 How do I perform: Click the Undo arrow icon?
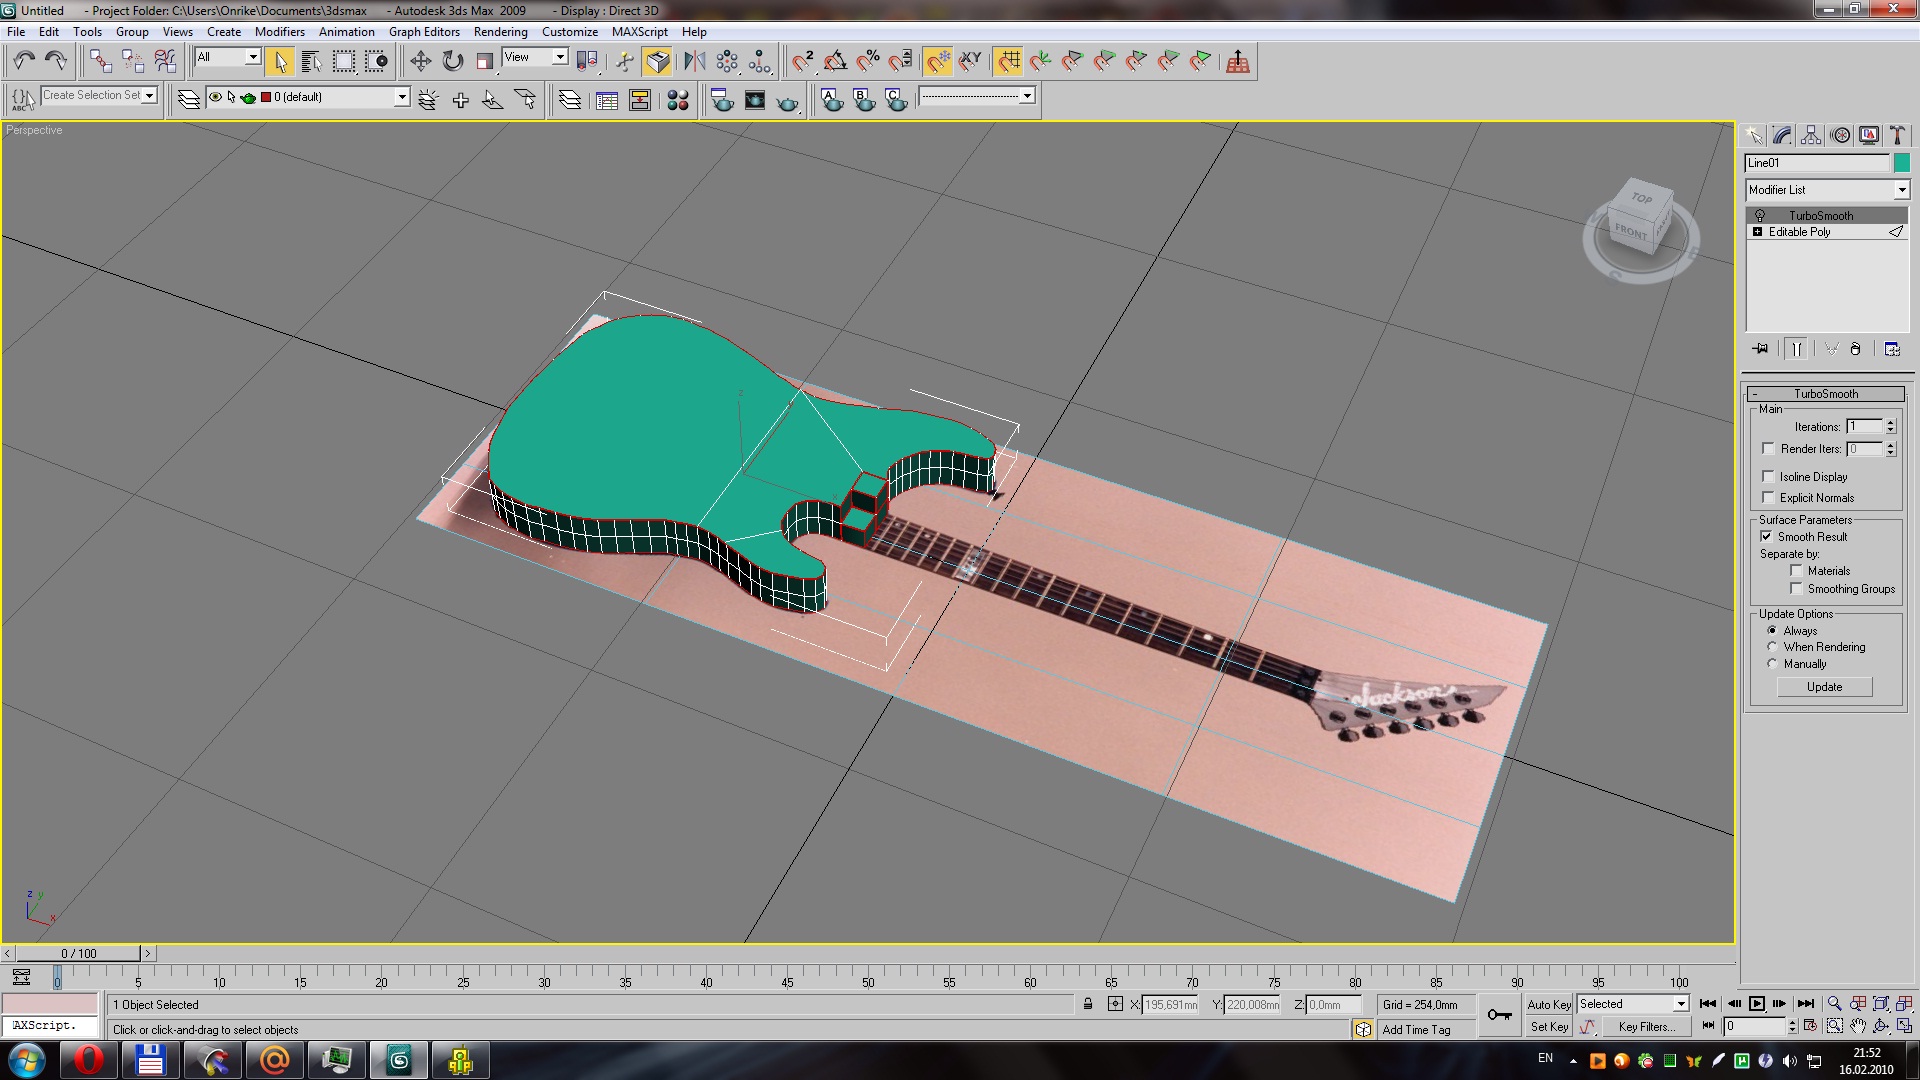24,62
